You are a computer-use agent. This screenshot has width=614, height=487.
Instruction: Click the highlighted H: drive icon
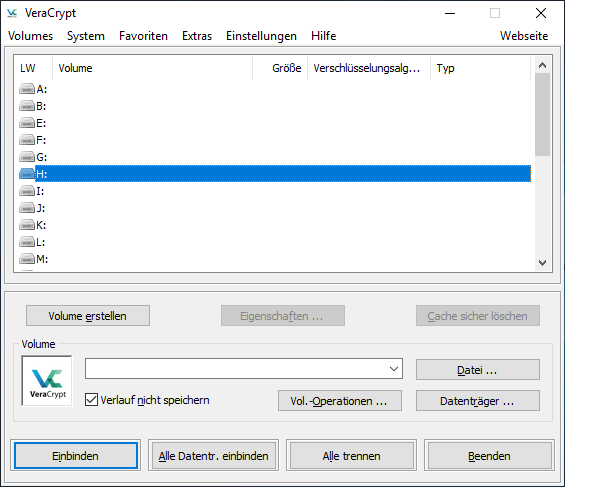tap(27, 174)
